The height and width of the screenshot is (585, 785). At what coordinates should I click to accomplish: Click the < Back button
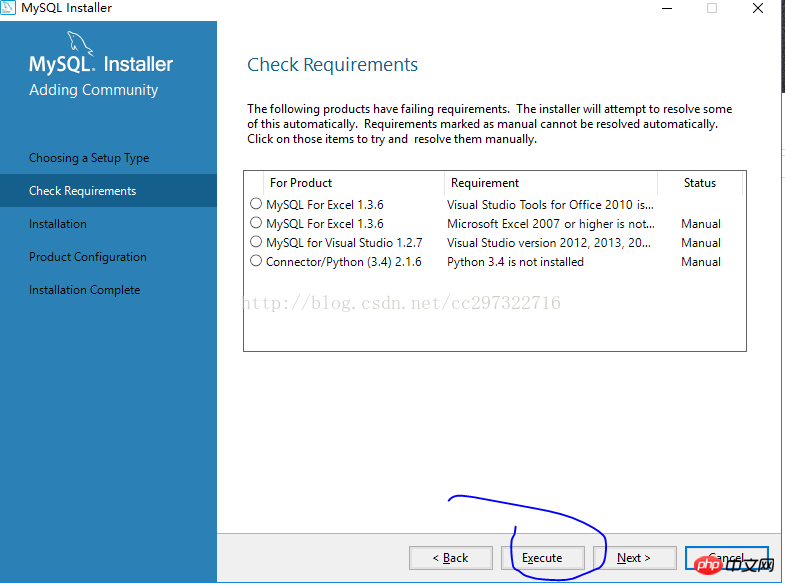(x=451, y=557)
